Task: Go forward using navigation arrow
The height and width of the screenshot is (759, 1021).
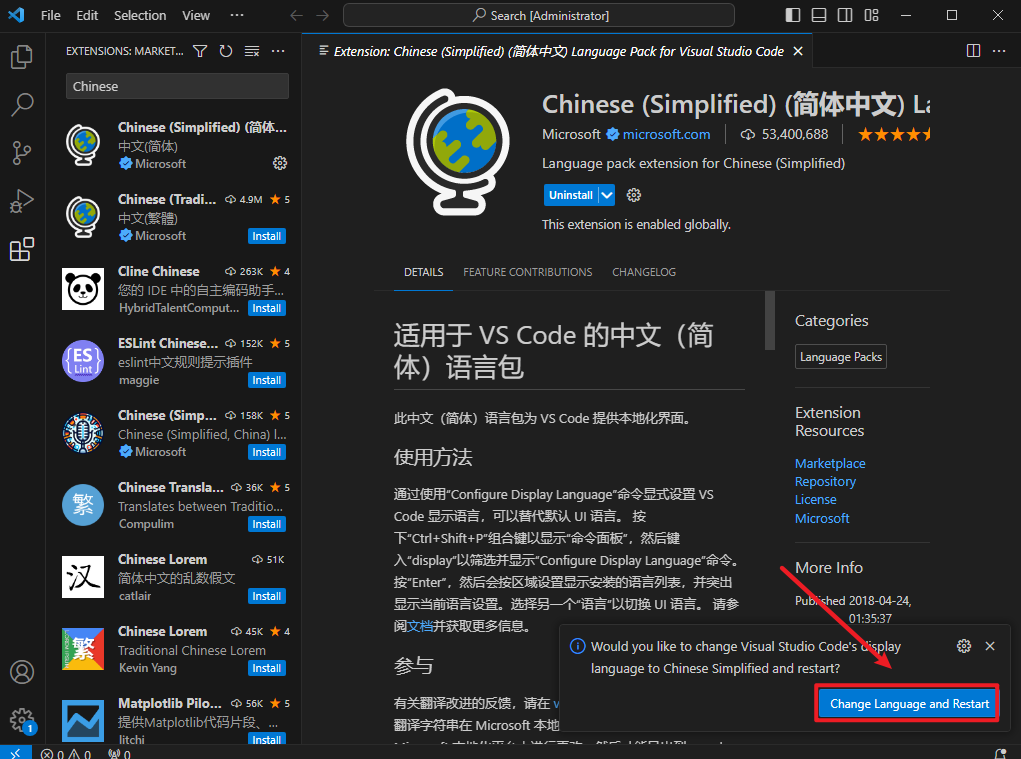Action: pos(322,15)
